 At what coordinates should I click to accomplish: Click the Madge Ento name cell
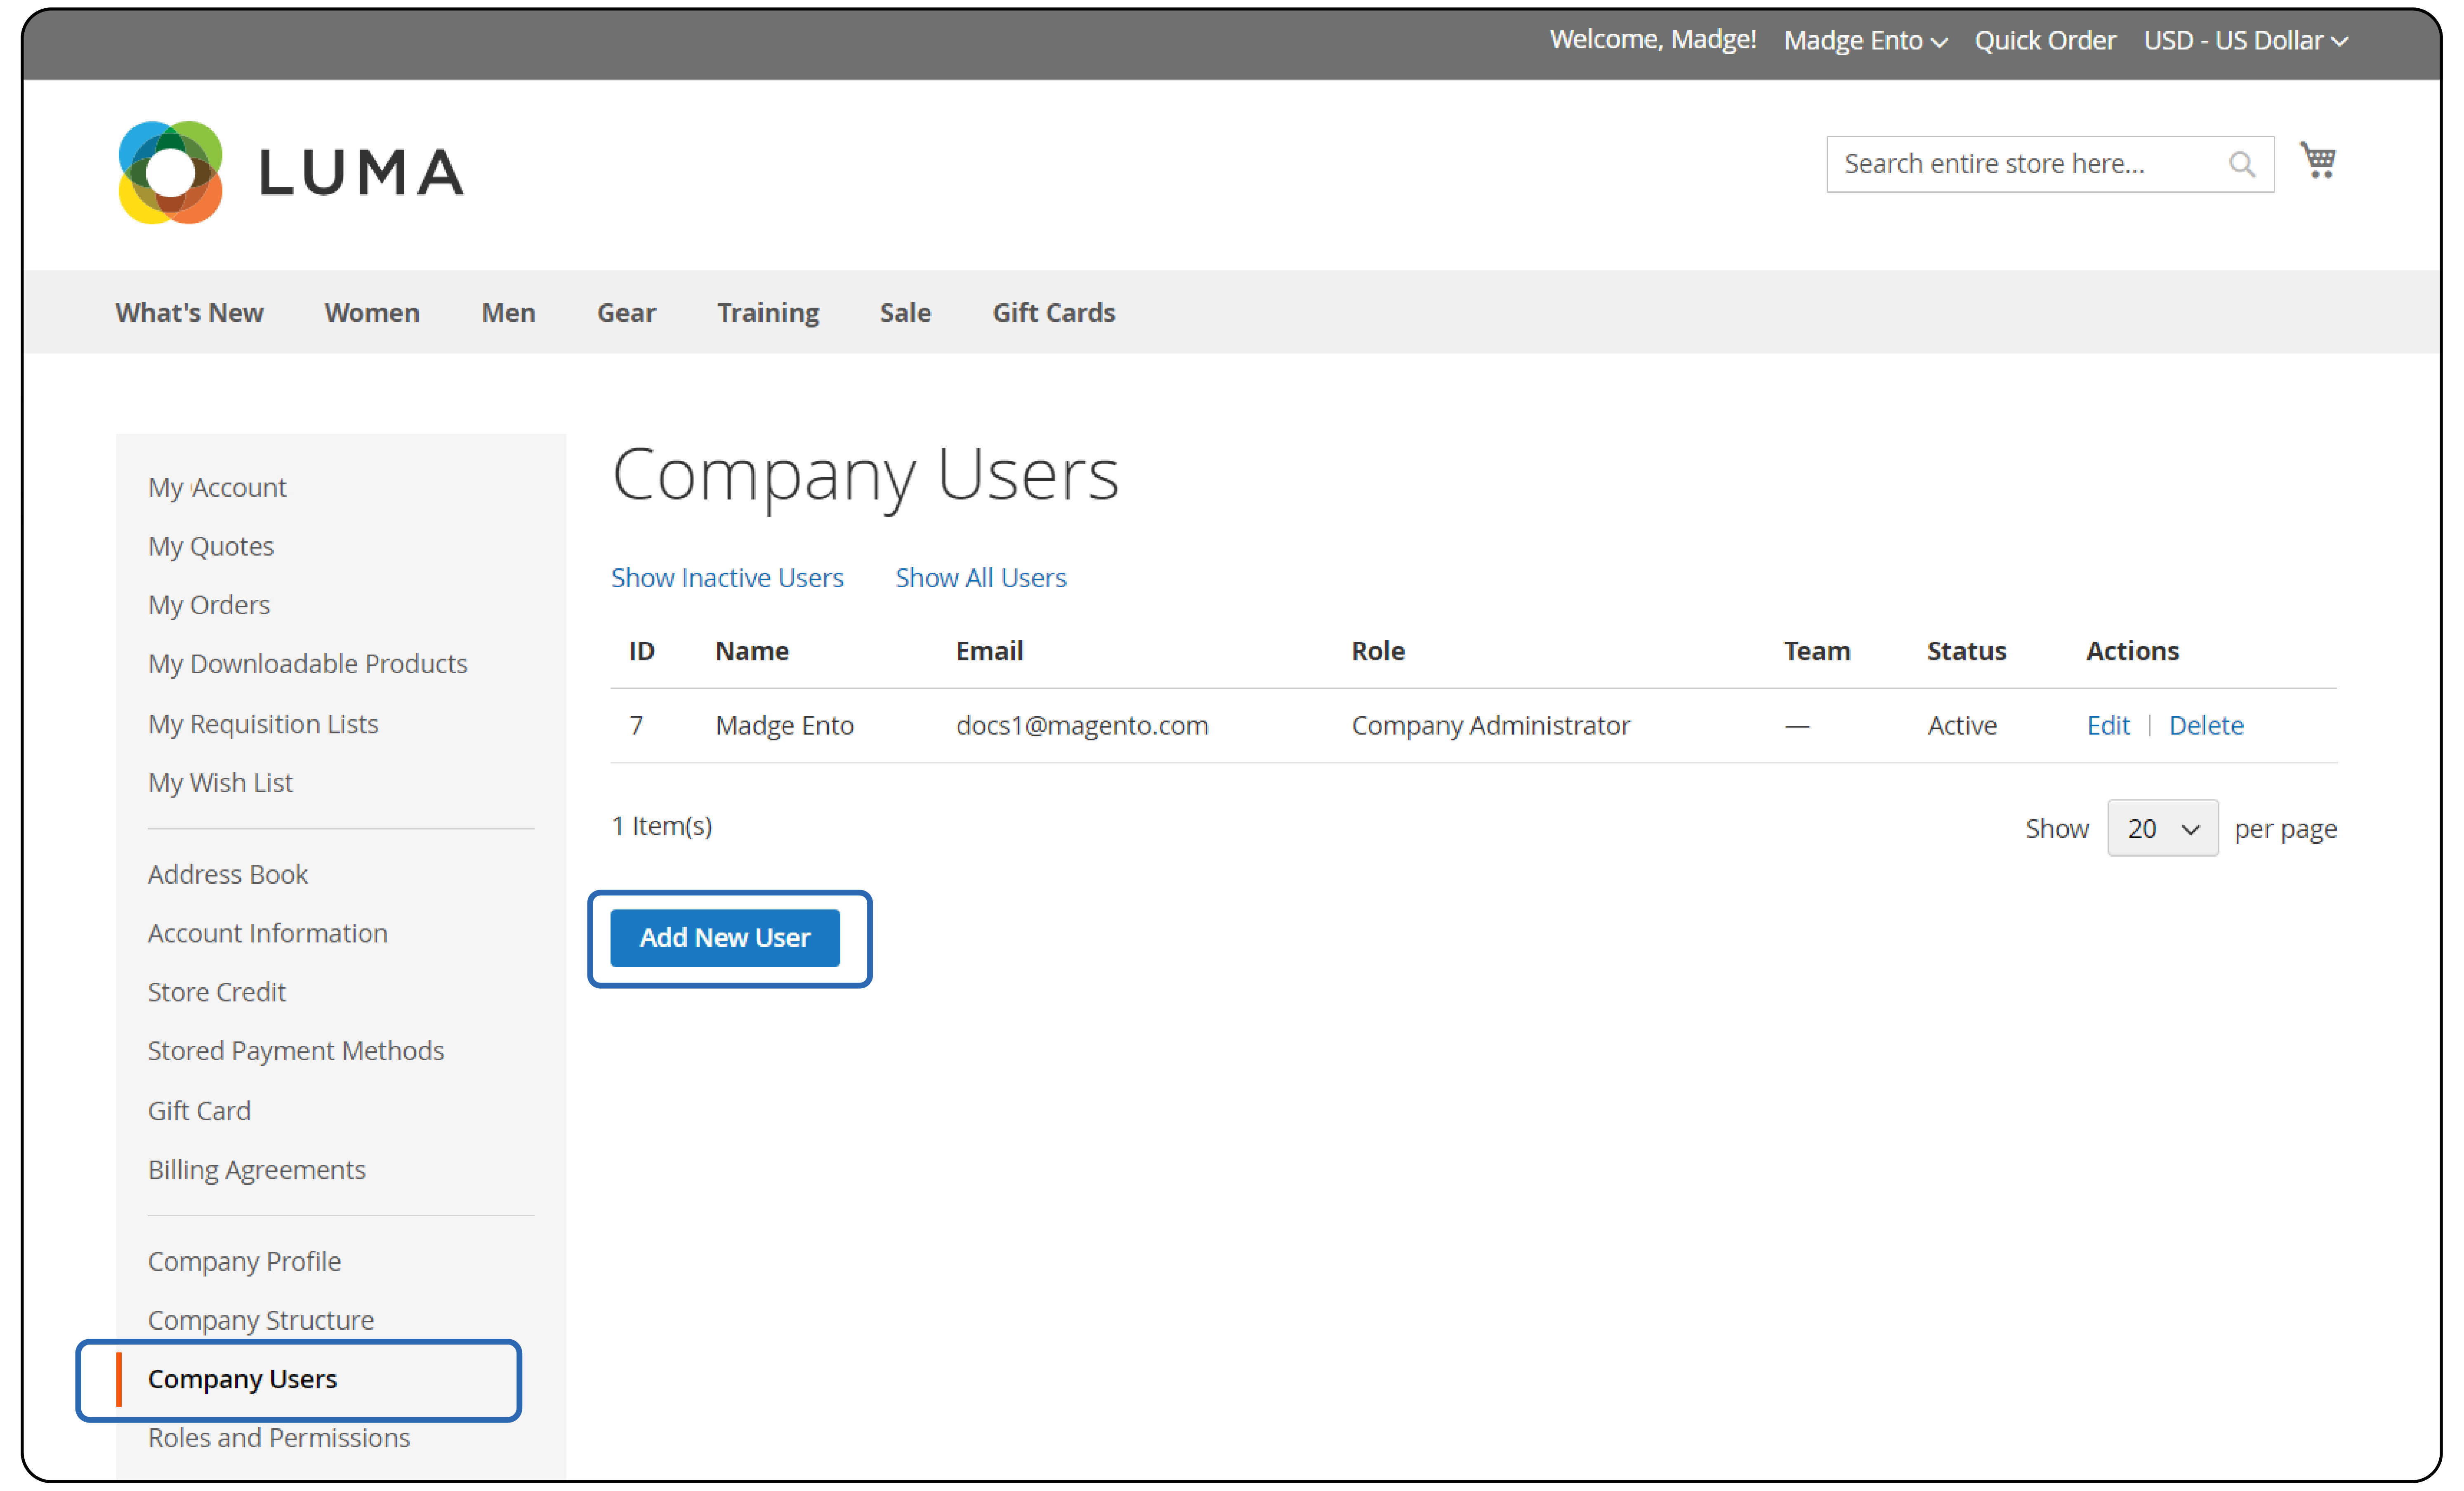point(785,725)
